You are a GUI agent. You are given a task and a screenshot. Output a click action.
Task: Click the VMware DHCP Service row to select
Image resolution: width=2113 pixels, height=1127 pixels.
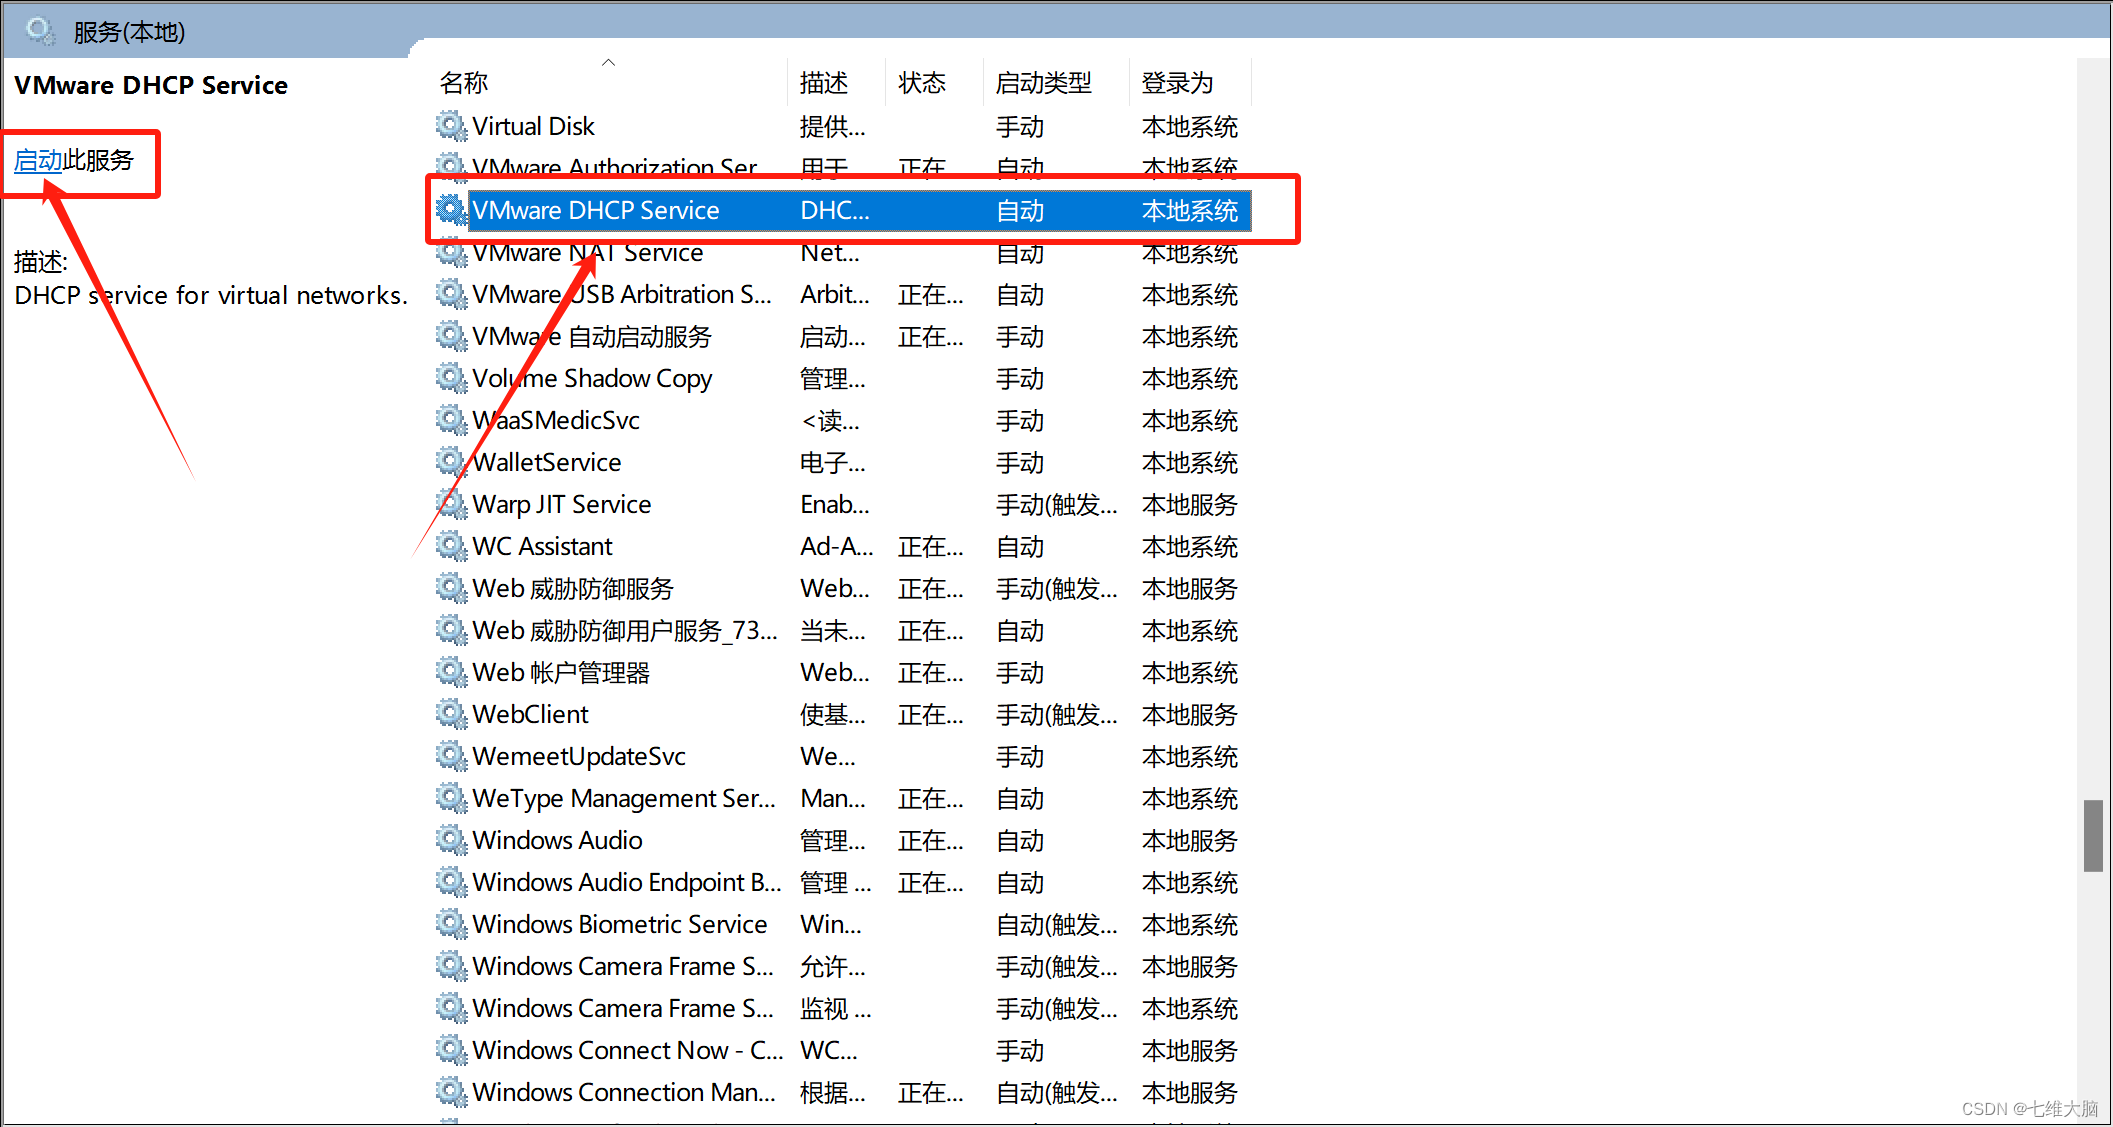point(855,210)
